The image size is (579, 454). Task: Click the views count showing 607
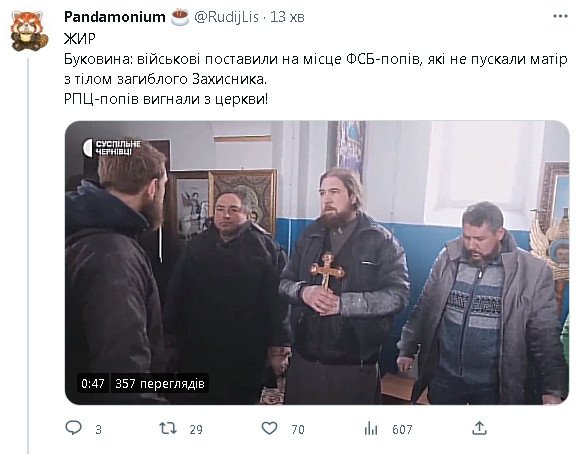[x=402, y=430]
